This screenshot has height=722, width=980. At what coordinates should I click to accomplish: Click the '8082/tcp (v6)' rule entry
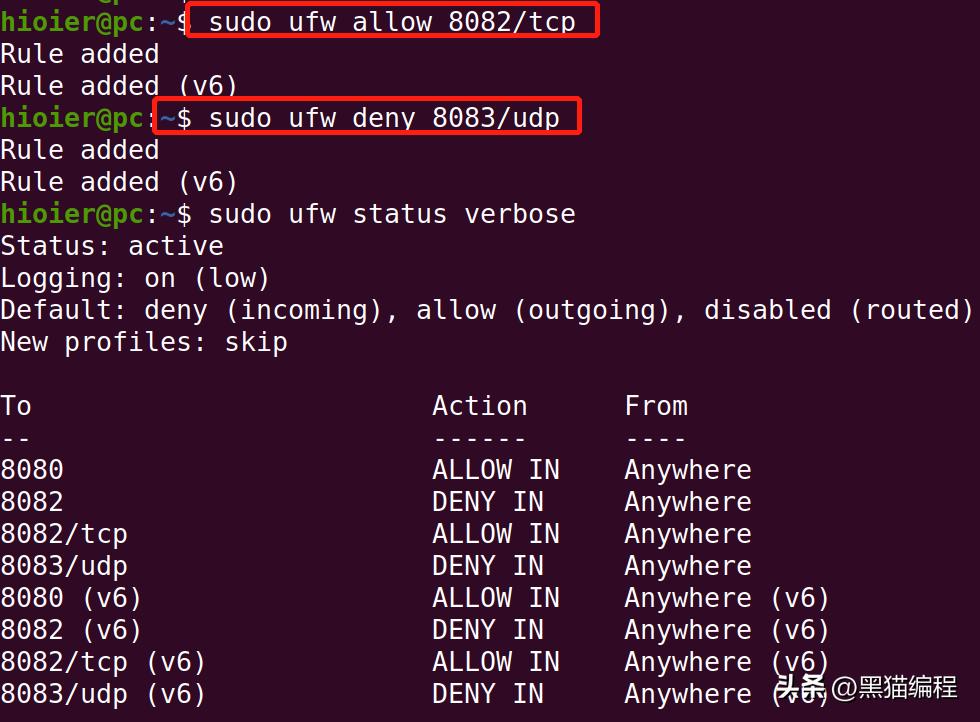coord(103,662)
